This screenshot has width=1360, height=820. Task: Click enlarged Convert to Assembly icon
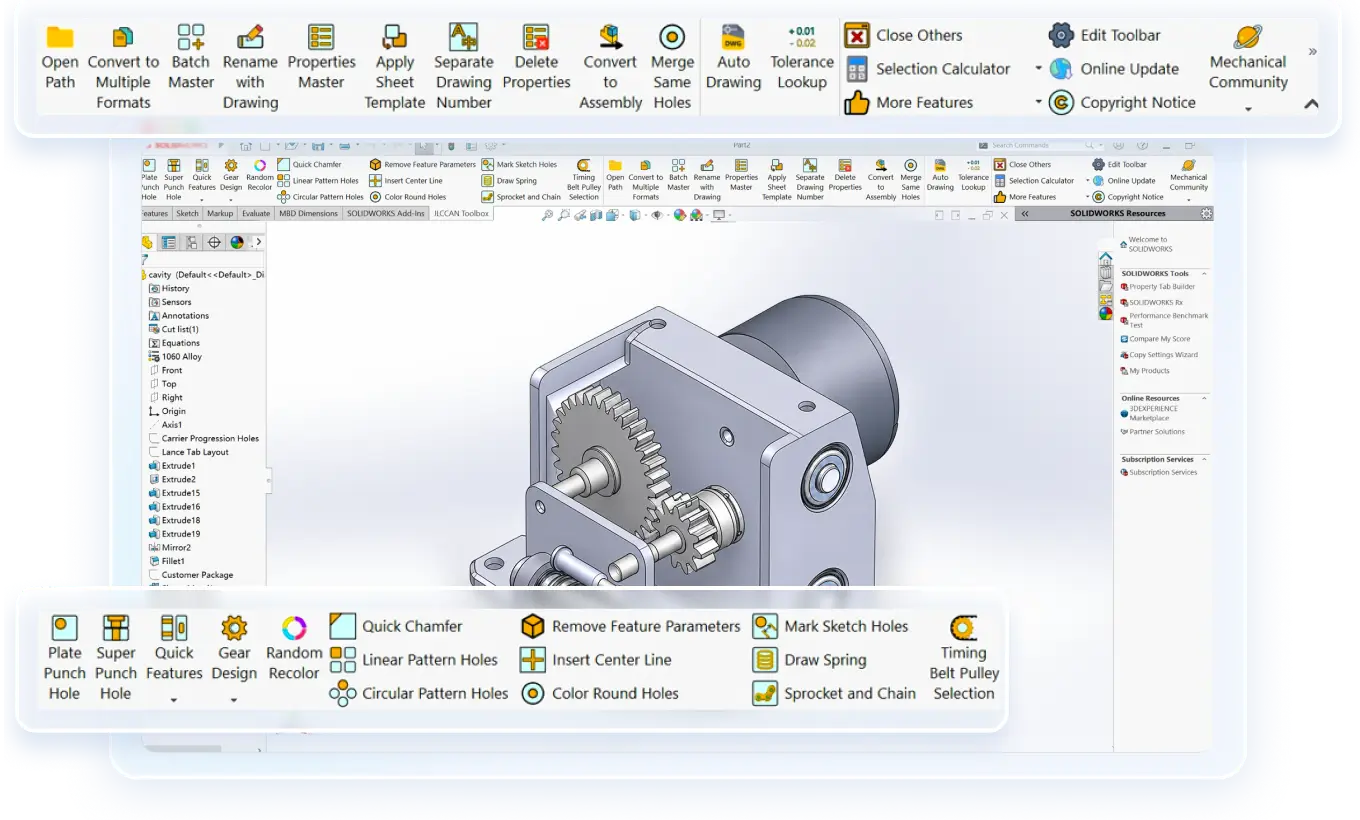pos(610,37)
